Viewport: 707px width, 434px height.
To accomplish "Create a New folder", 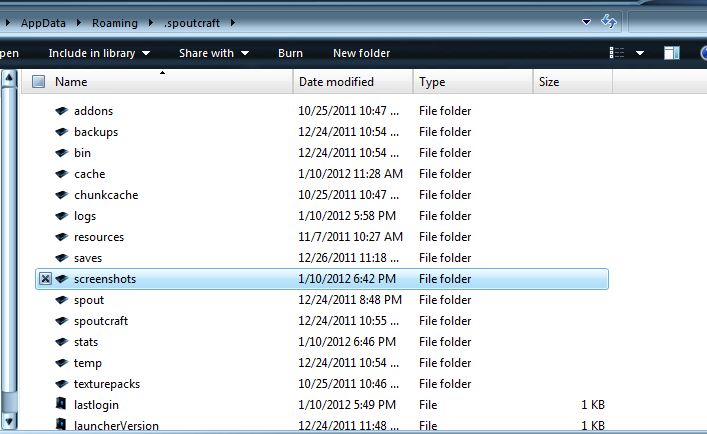I will point(362,53).
